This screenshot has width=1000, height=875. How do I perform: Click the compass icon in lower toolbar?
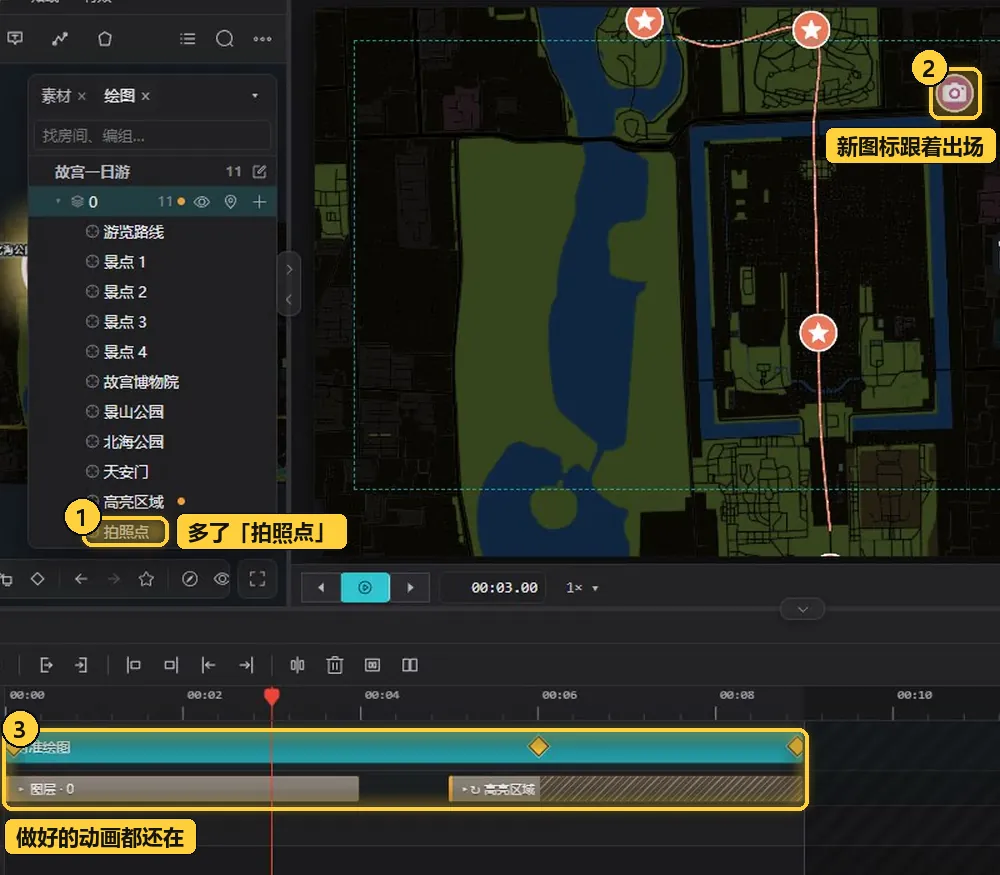point(189,579)
